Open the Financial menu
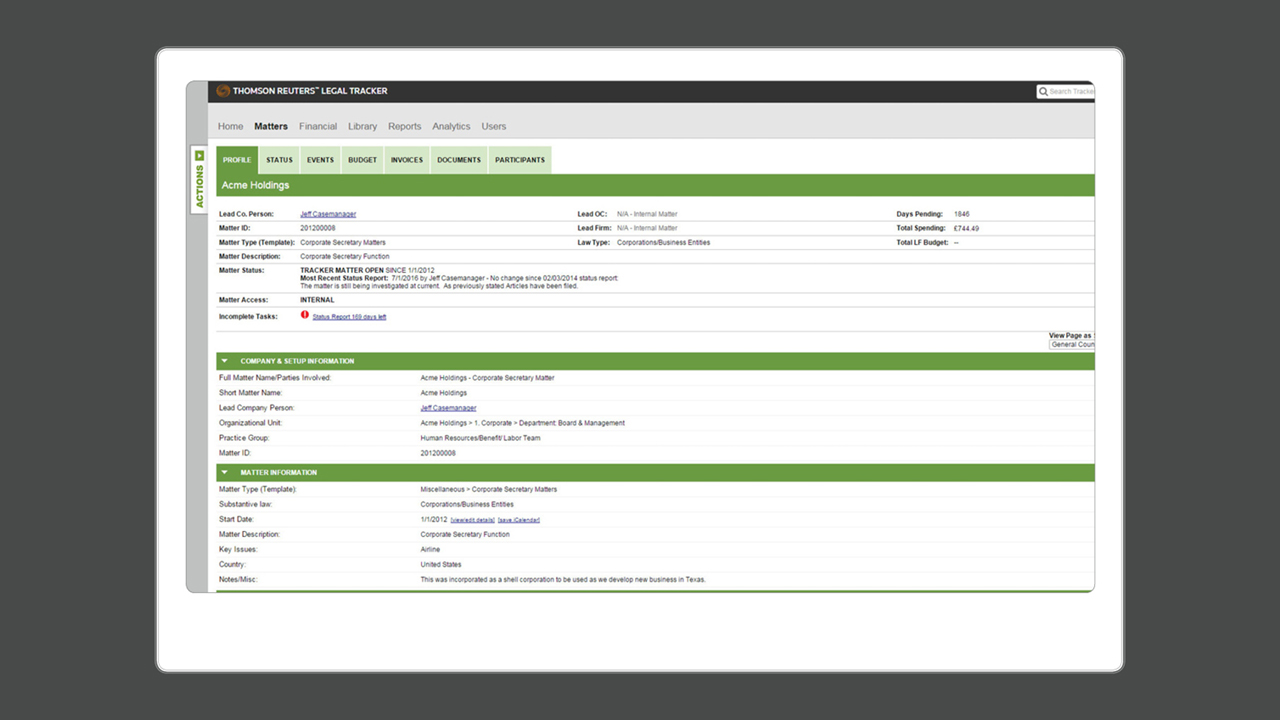The width and height of the screenshot is (1280, 720). click(318, 127)
